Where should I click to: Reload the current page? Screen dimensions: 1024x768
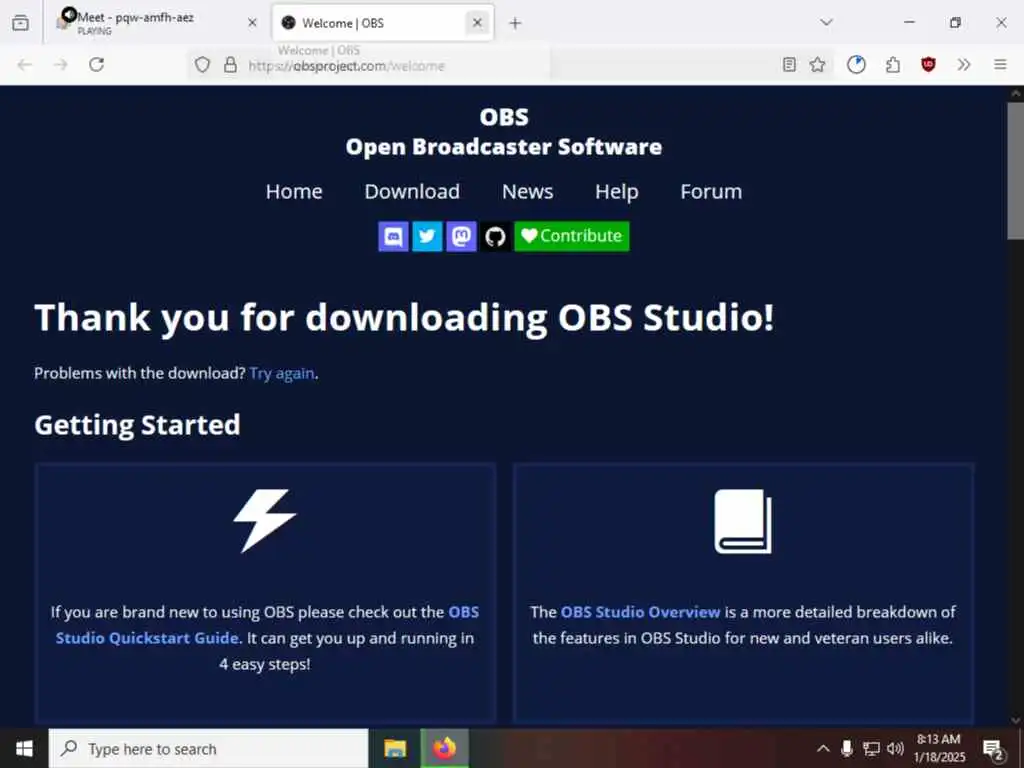(97, 65)
